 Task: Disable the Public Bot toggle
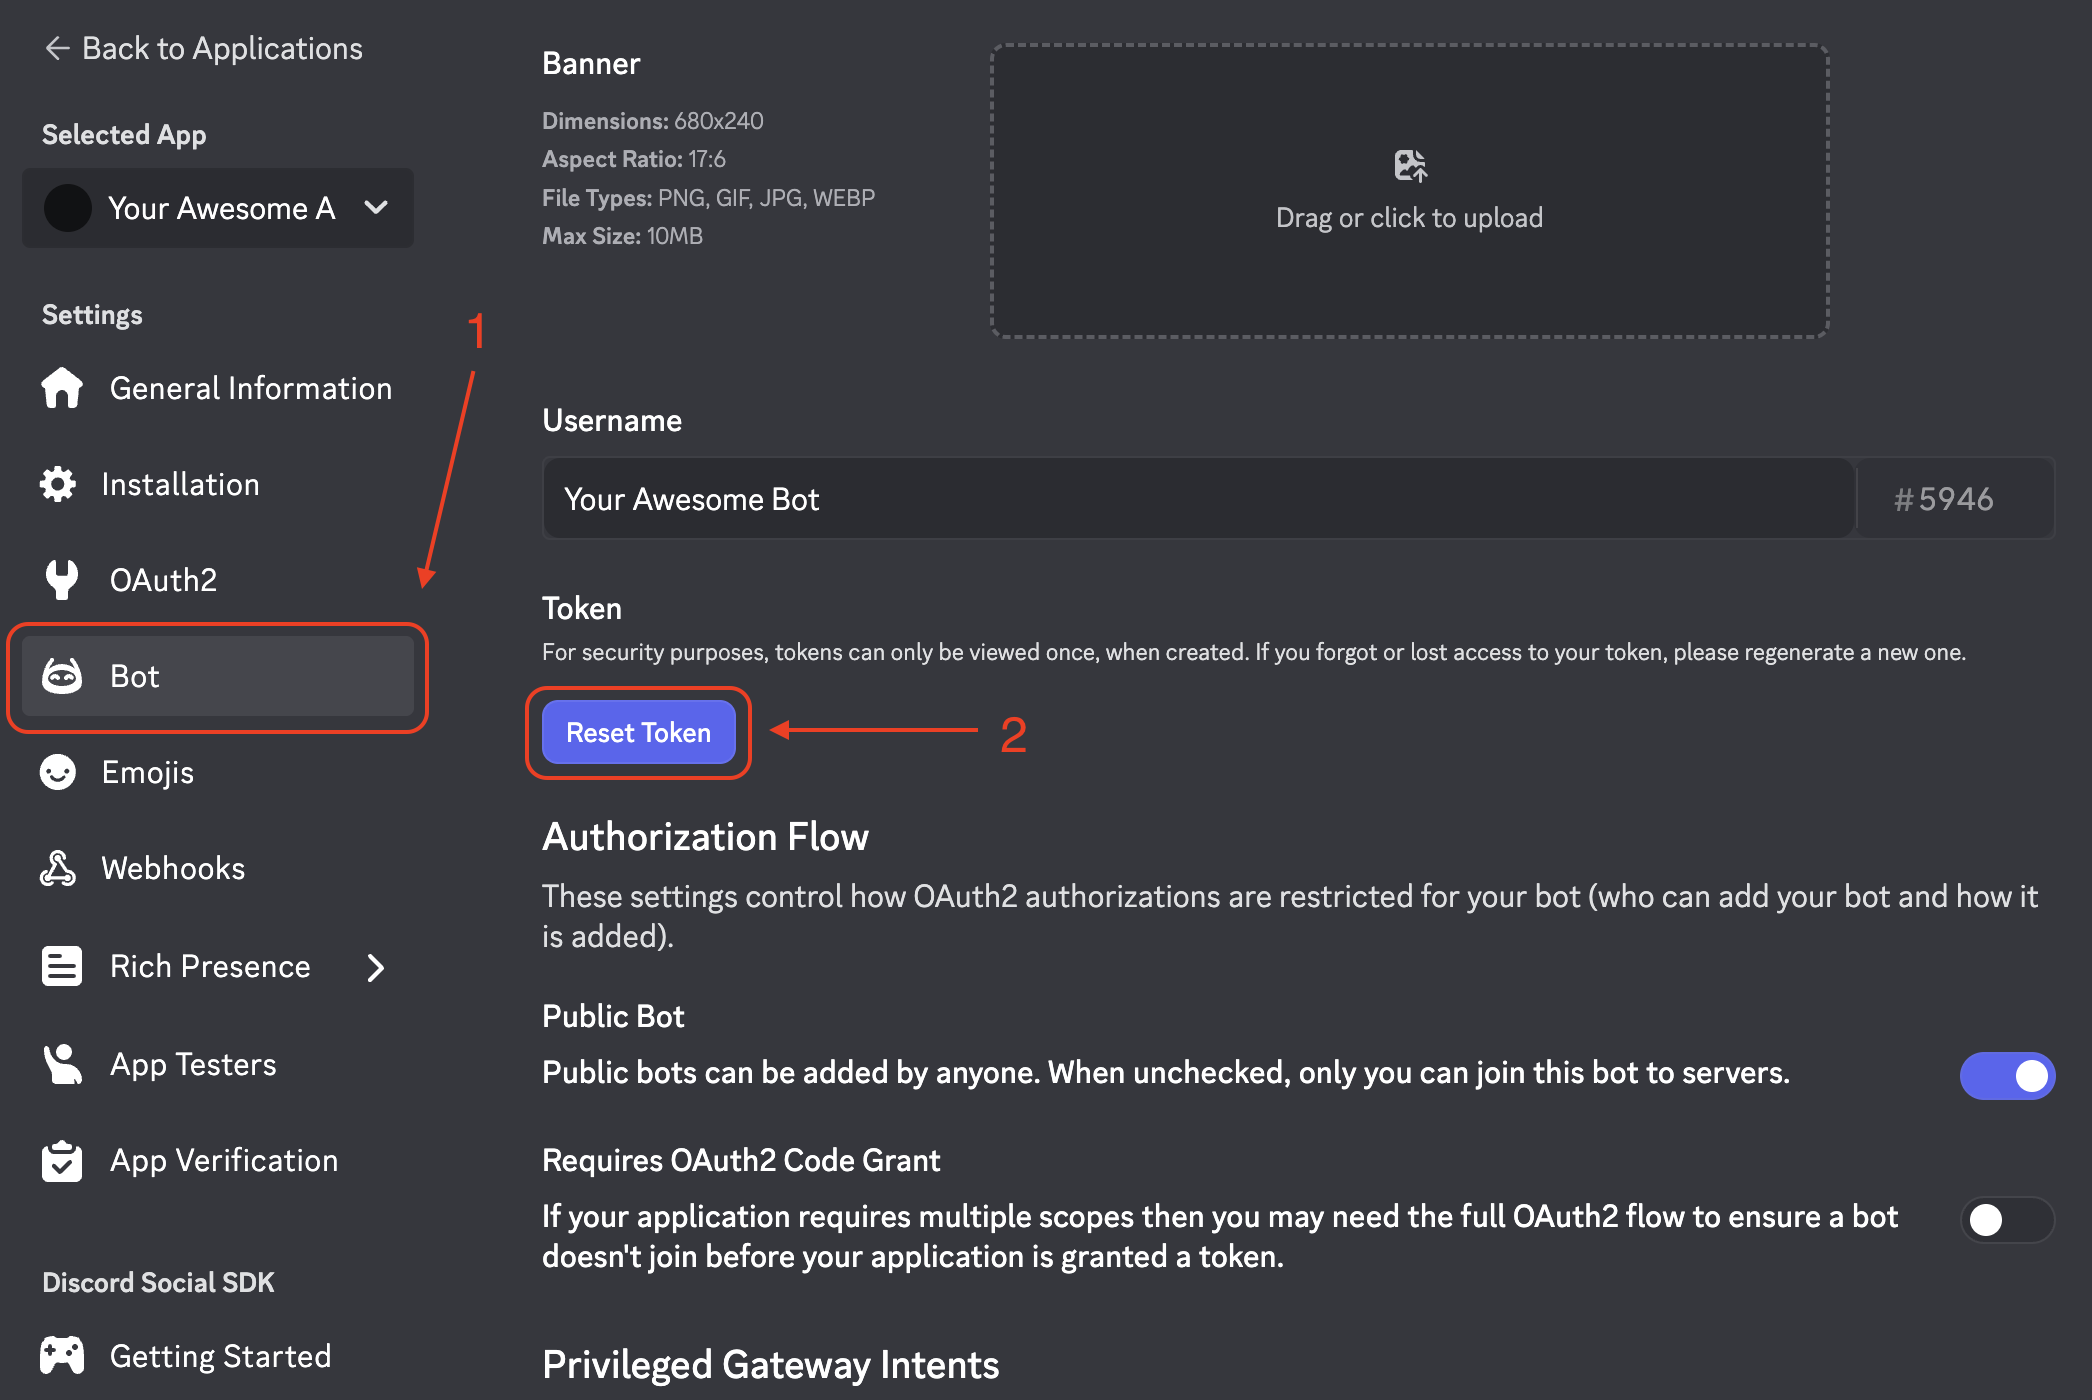coord(2006,1076)
